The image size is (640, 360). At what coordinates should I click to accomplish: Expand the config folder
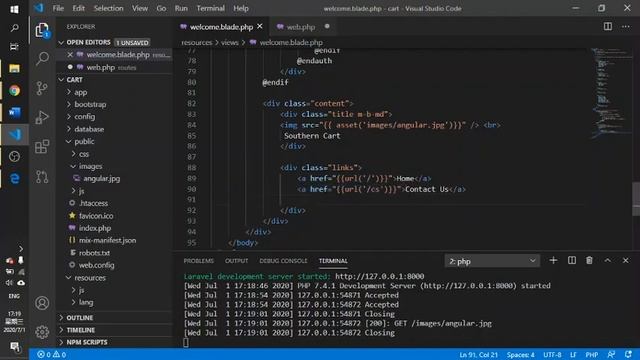click(84, 117)
